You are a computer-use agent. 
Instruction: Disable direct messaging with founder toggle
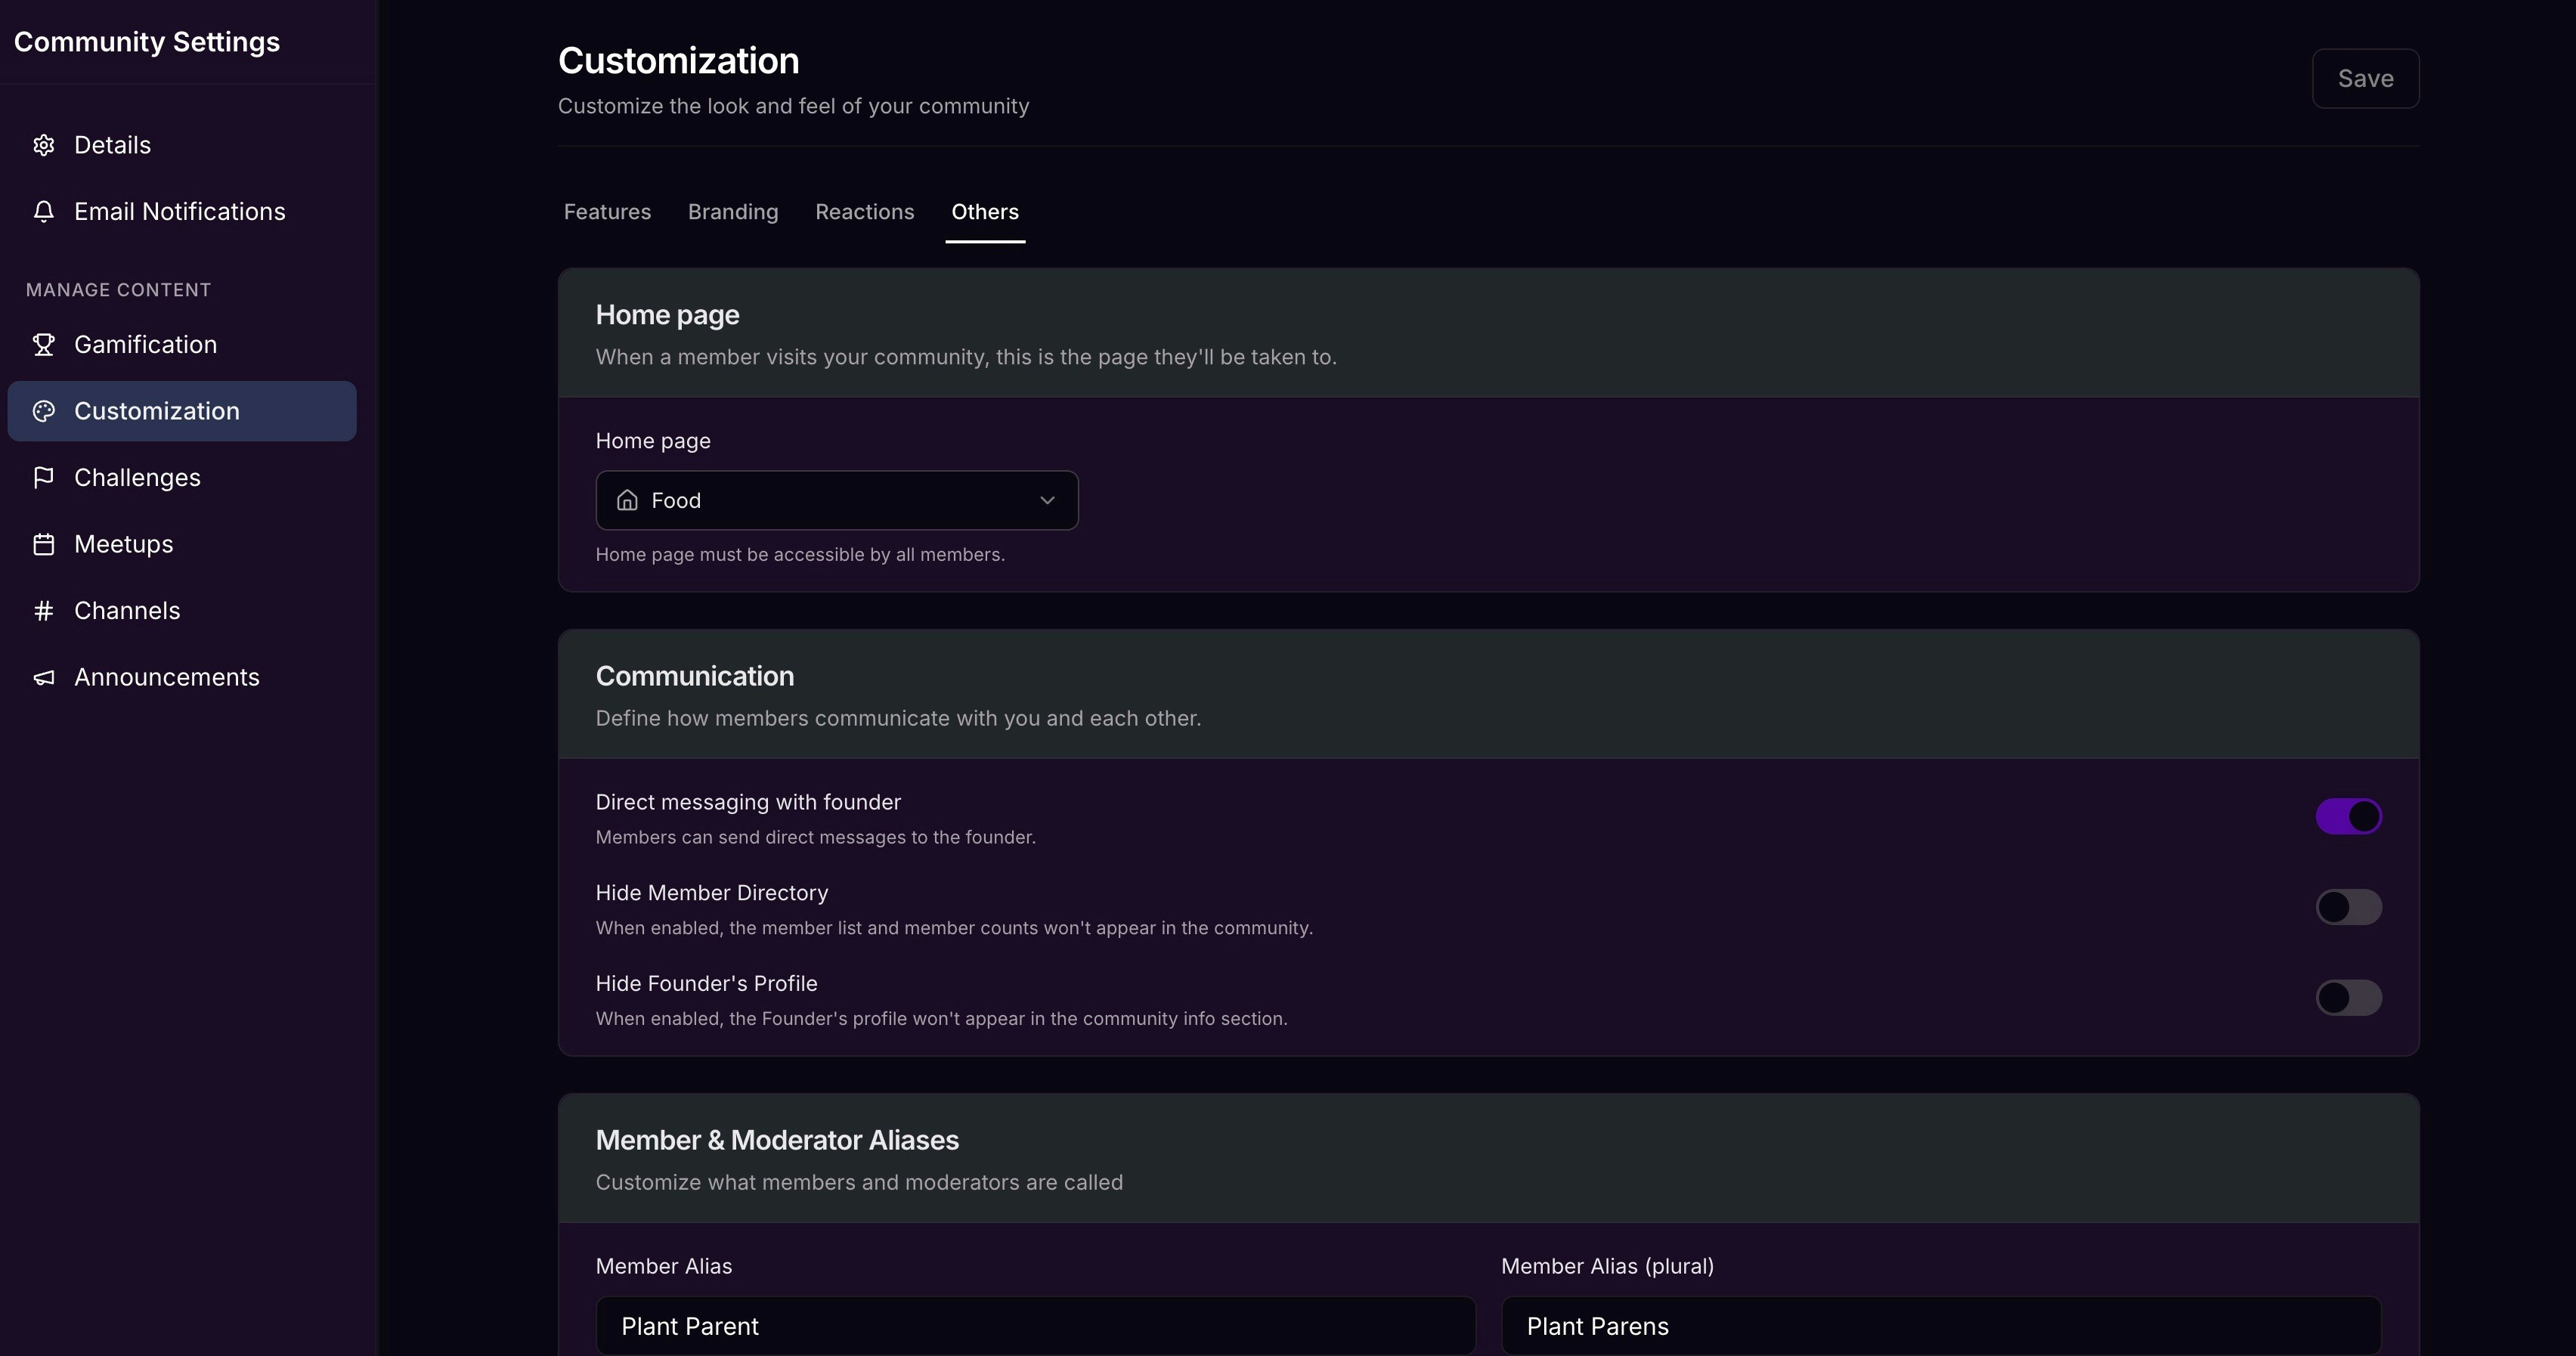[2348, 816]
